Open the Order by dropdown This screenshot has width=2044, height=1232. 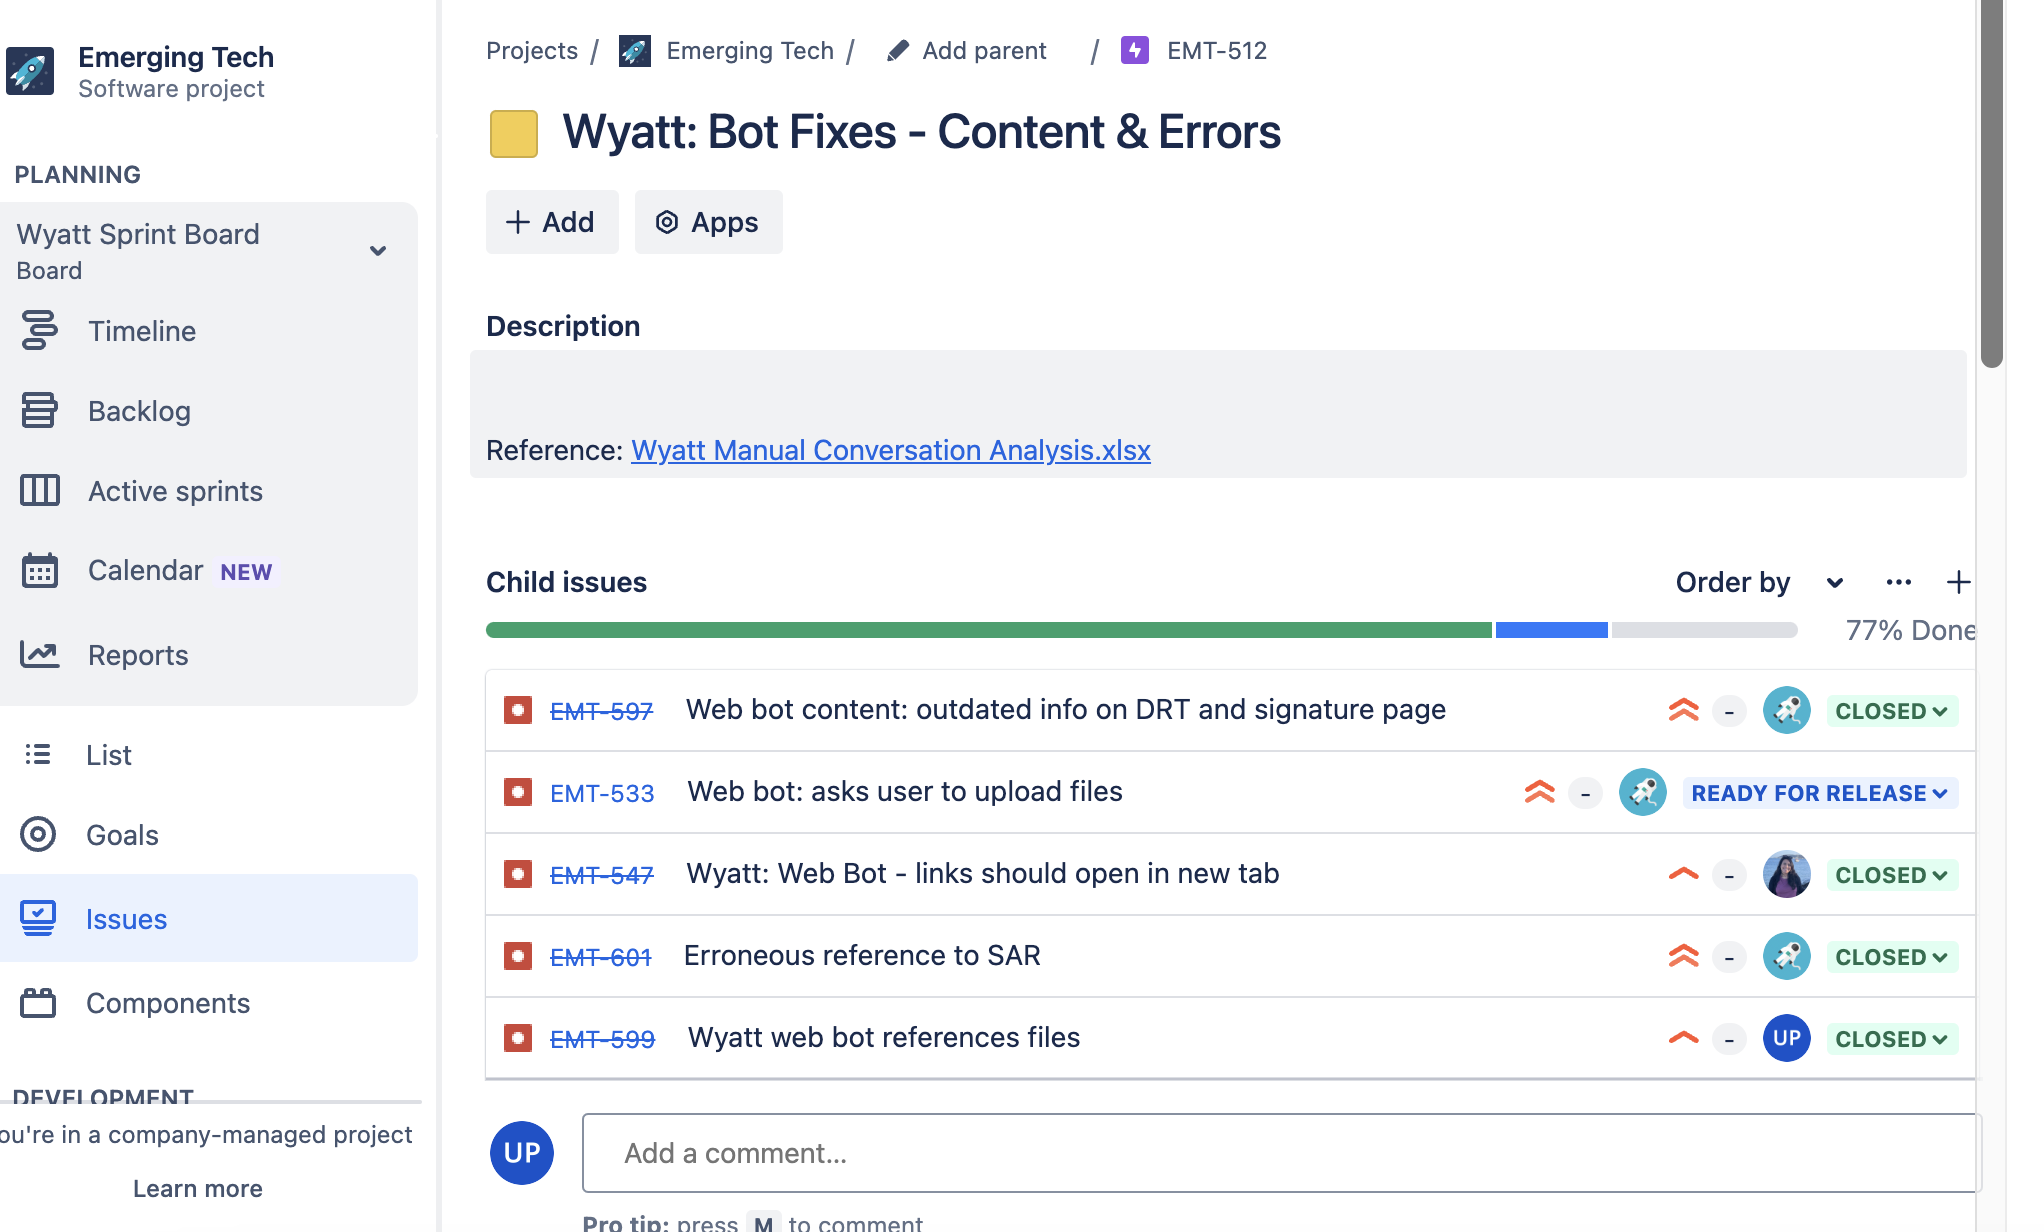1759,582
